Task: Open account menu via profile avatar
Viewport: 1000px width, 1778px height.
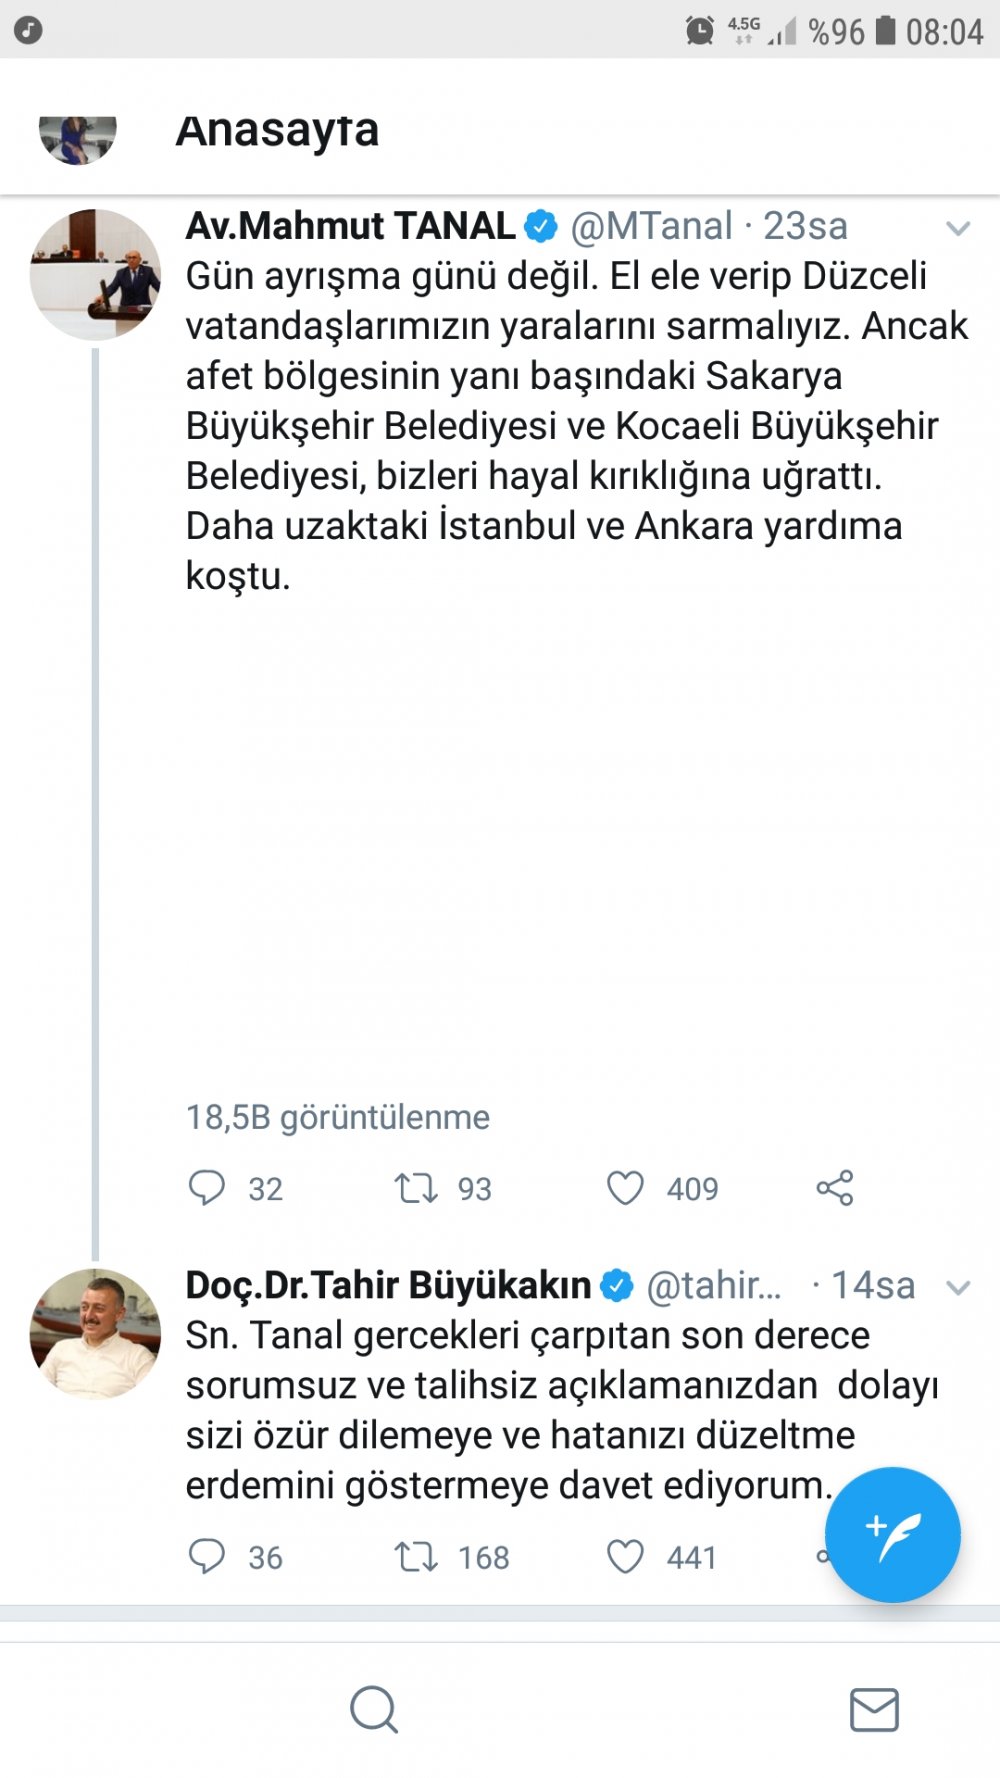Action: pos(78,138)
